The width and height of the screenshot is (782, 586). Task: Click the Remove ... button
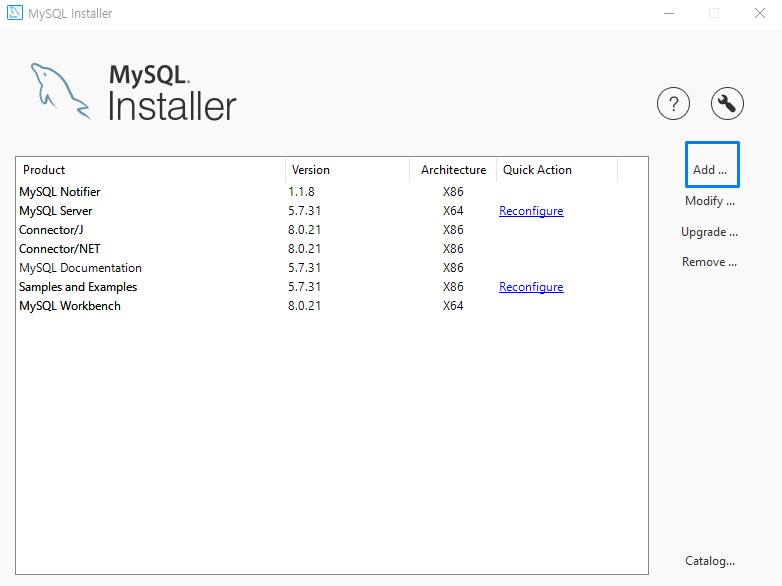point(709,262)
